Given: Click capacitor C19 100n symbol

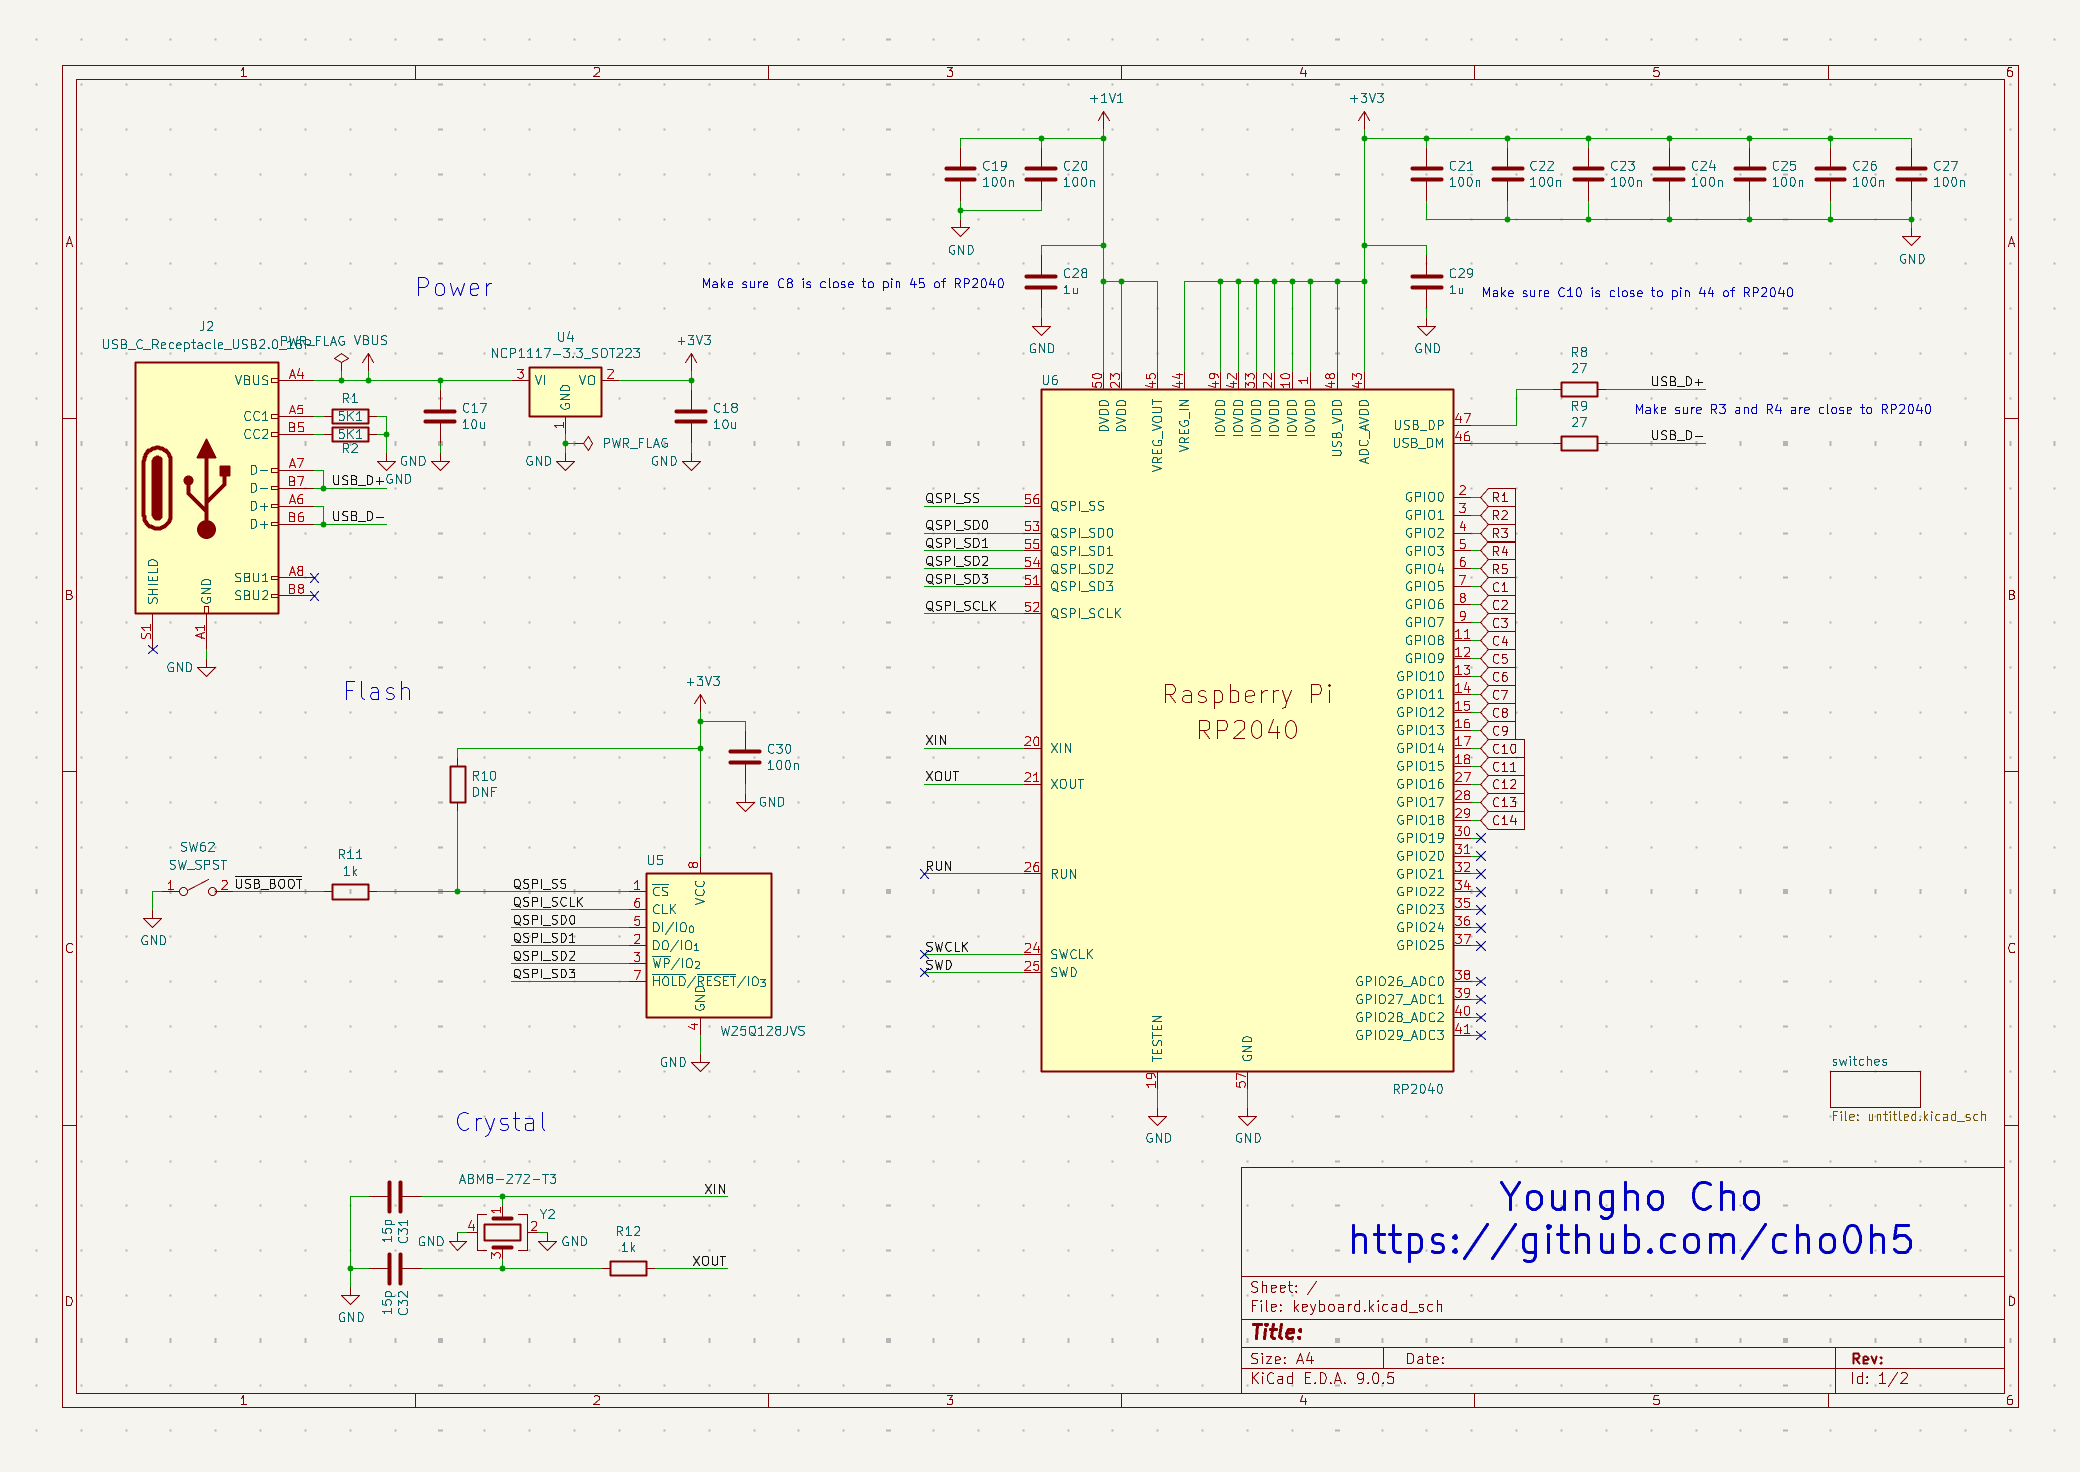Looking at the screenshot, I should [x=960, y=174].
